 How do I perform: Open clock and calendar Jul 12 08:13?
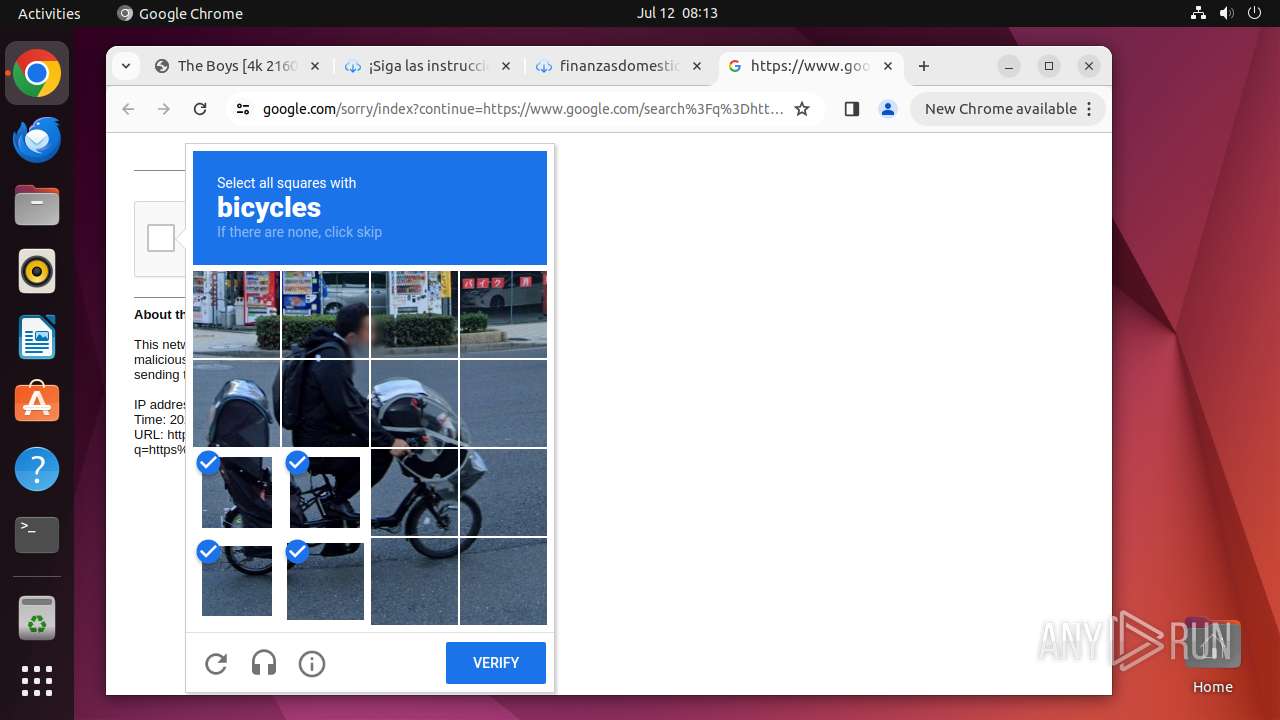pos(677,13)
